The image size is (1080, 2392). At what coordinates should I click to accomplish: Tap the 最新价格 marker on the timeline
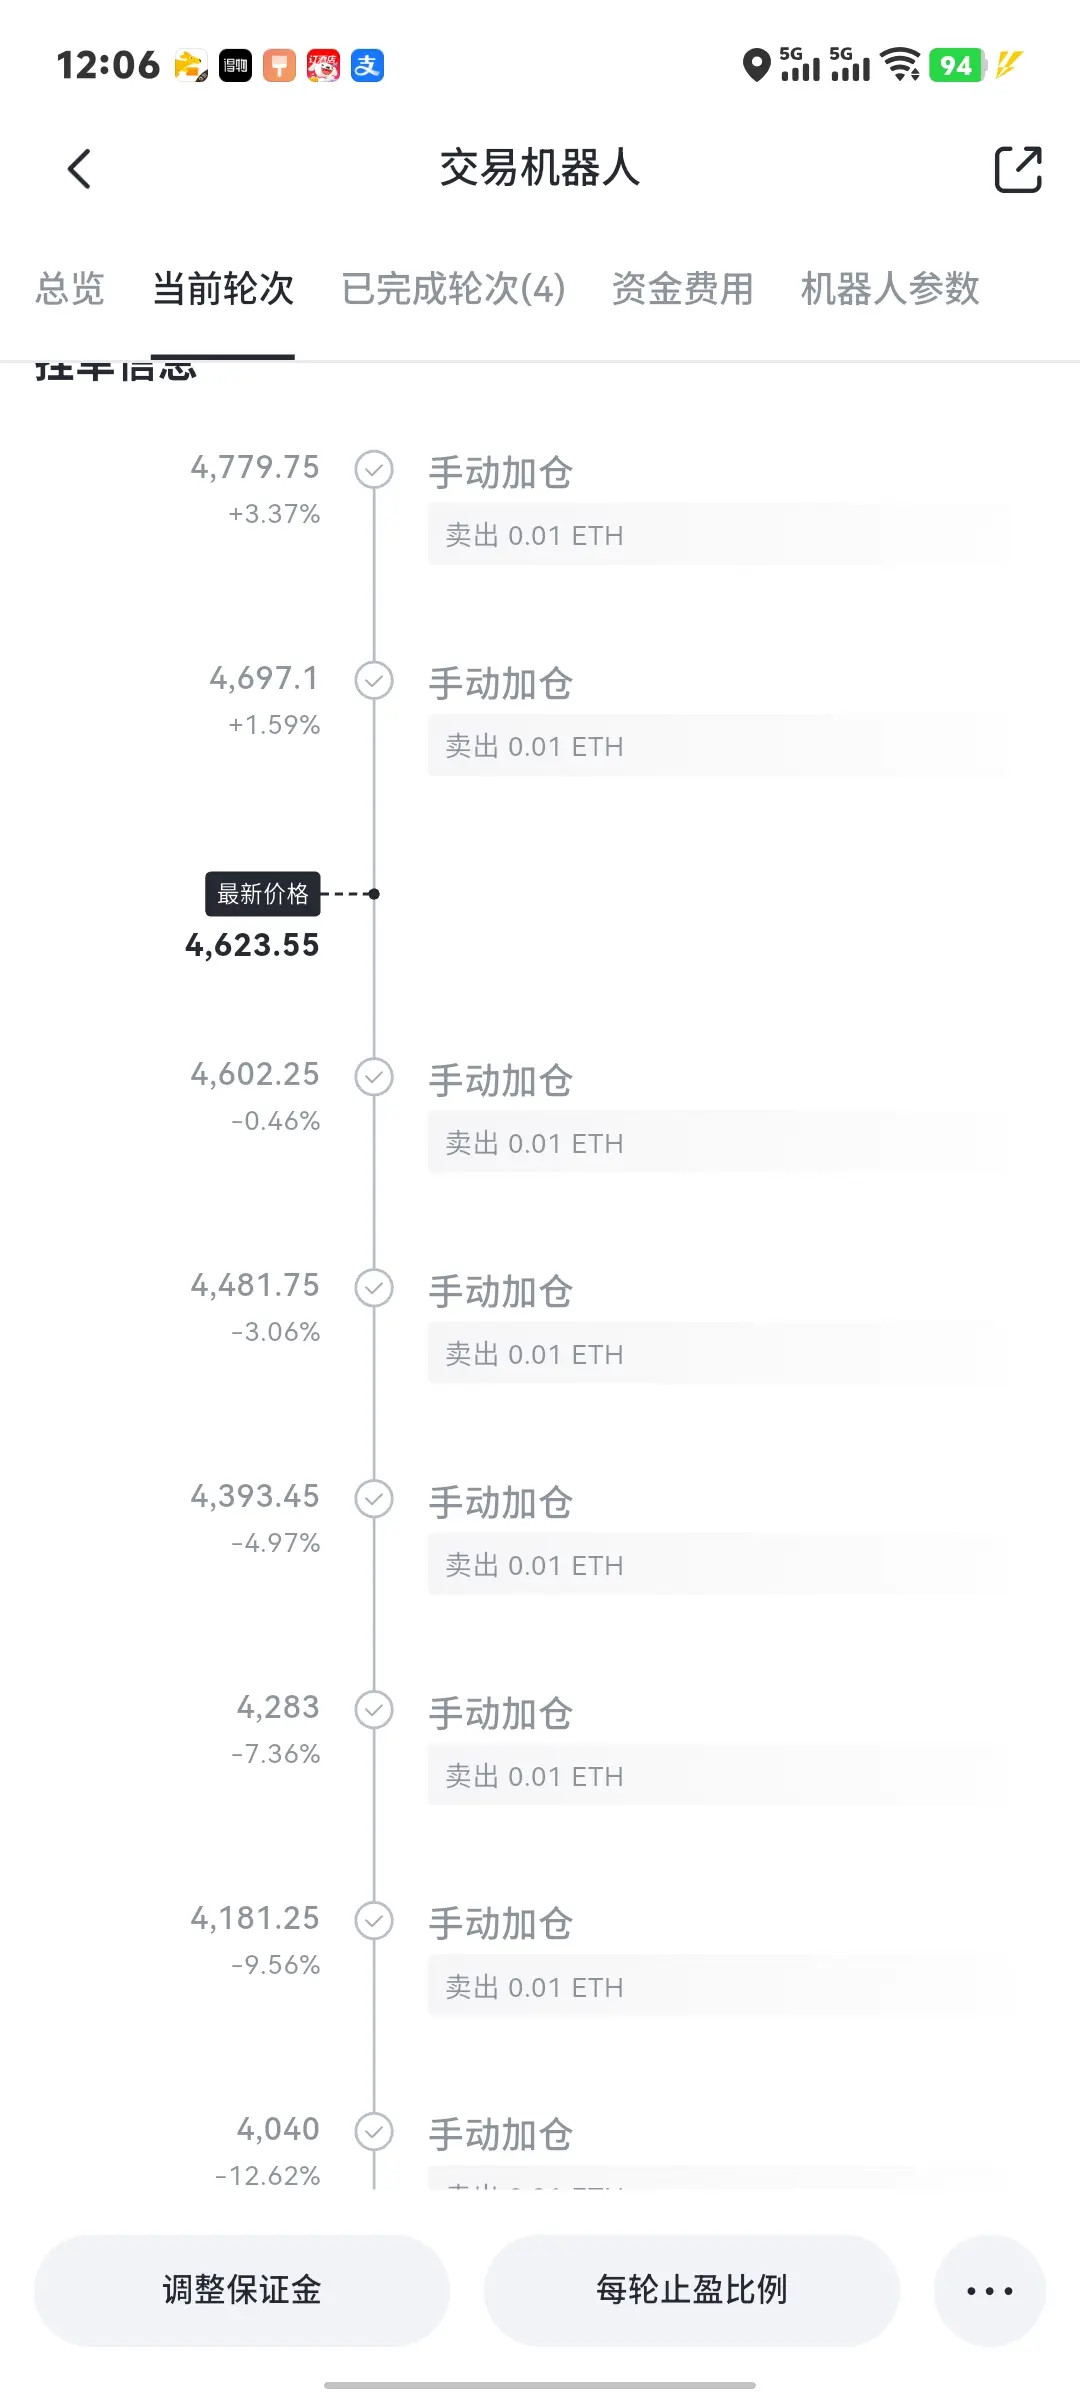pyautogui.click(x=263, y=894)
